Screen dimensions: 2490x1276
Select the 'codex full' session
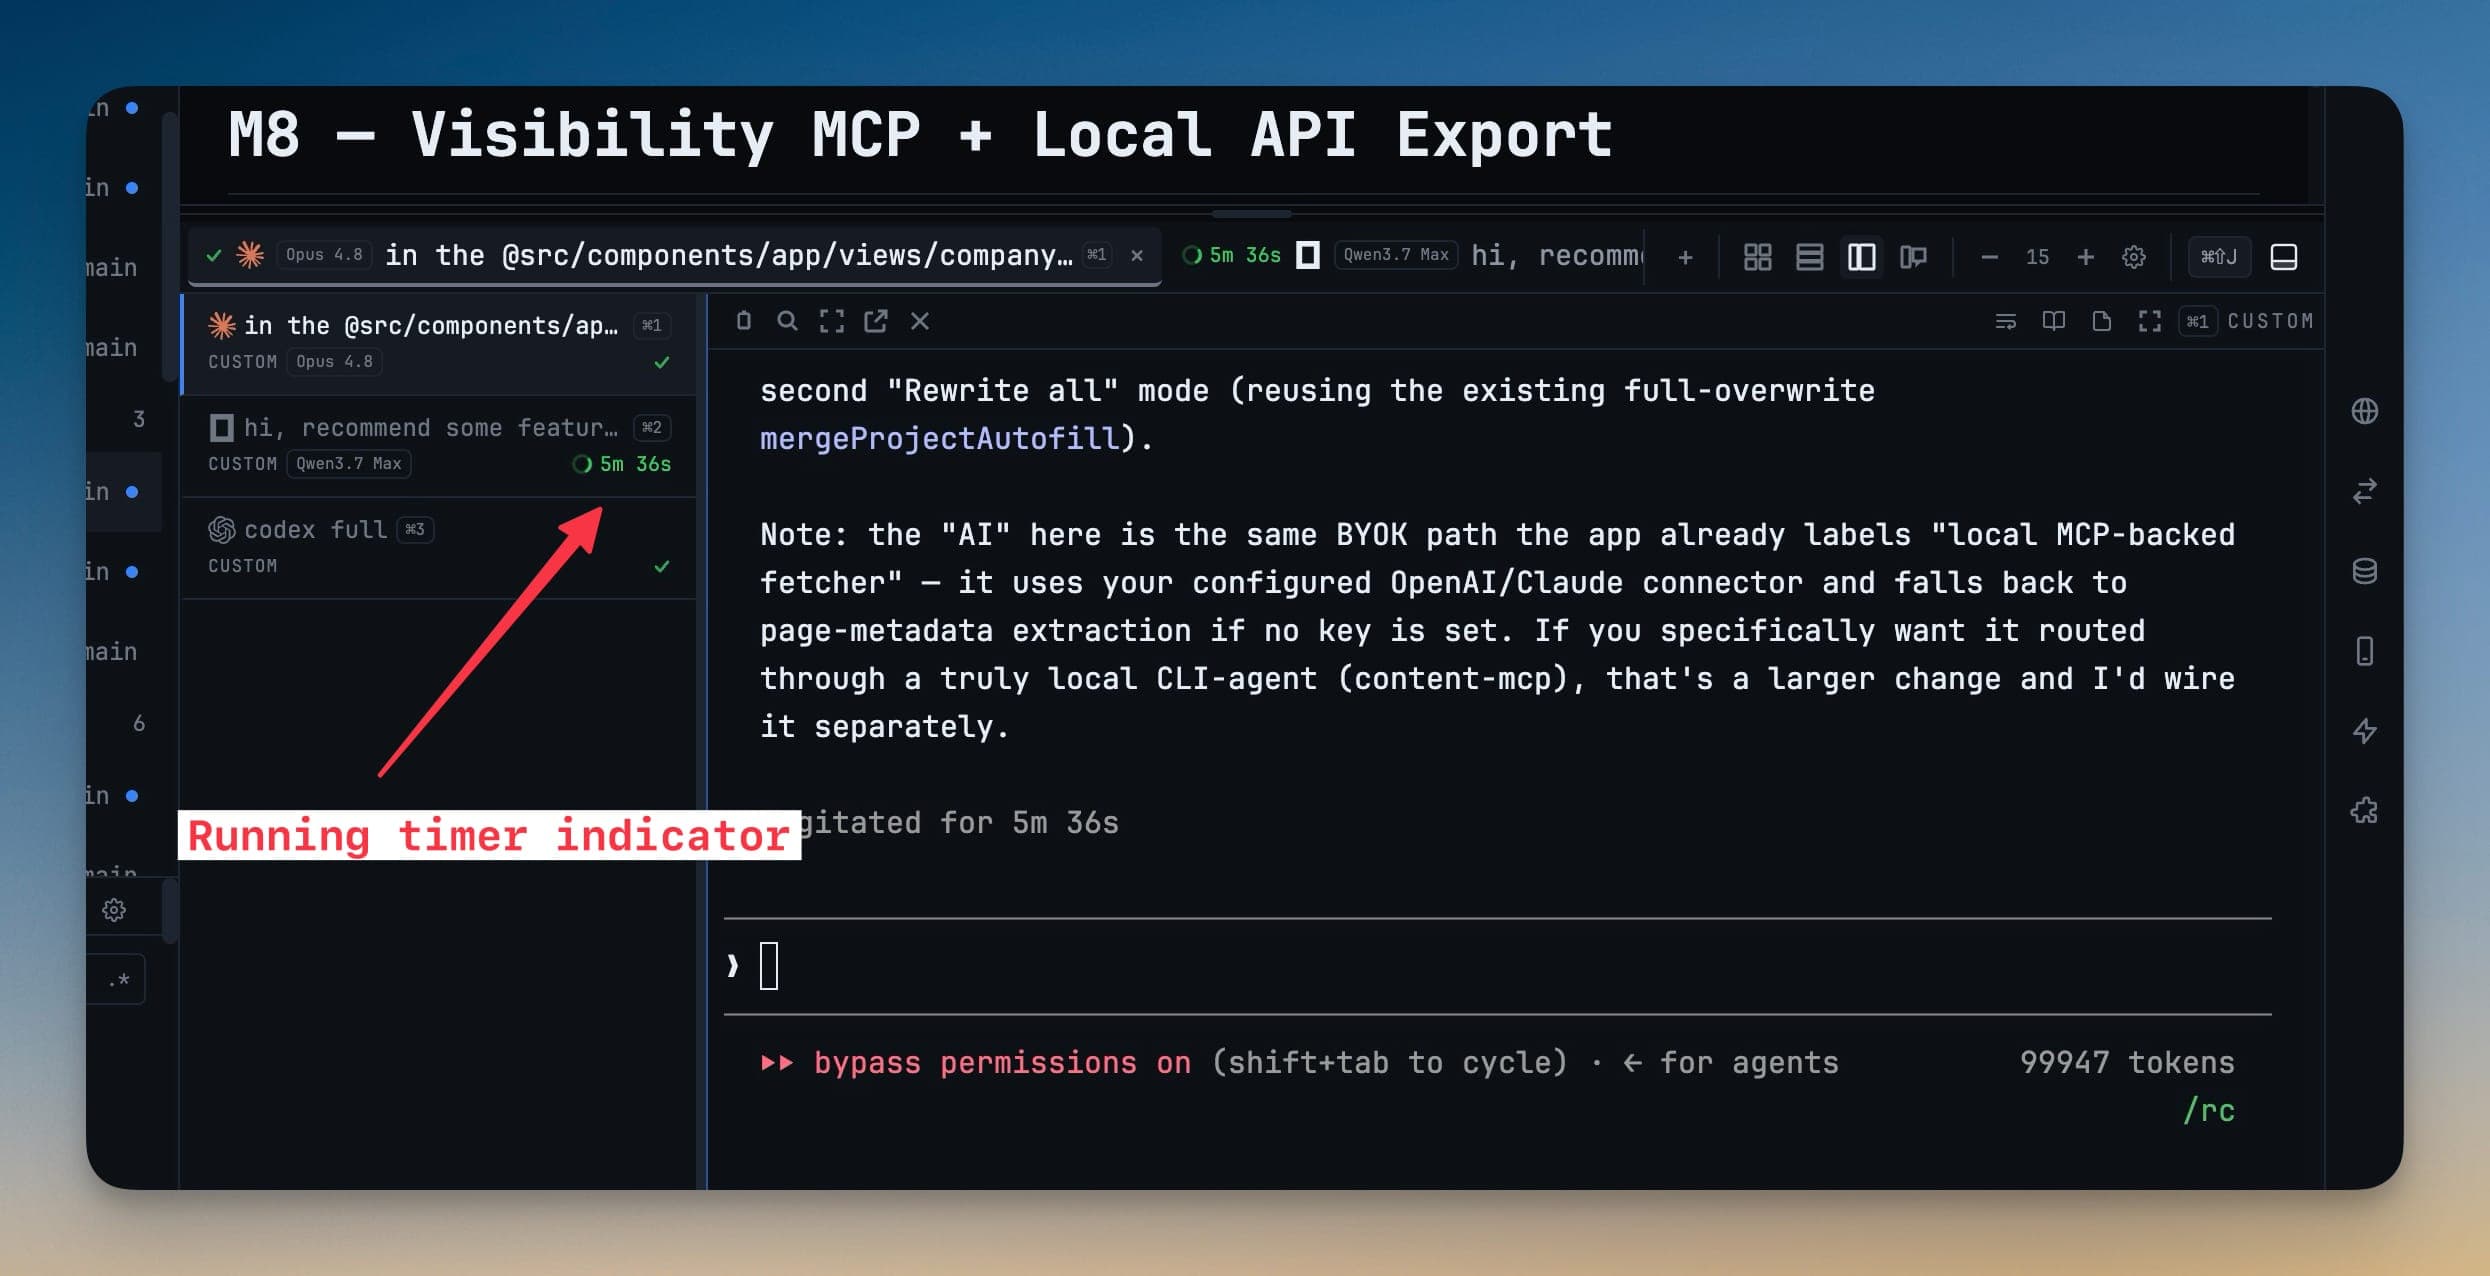click(x=438, y=547)
